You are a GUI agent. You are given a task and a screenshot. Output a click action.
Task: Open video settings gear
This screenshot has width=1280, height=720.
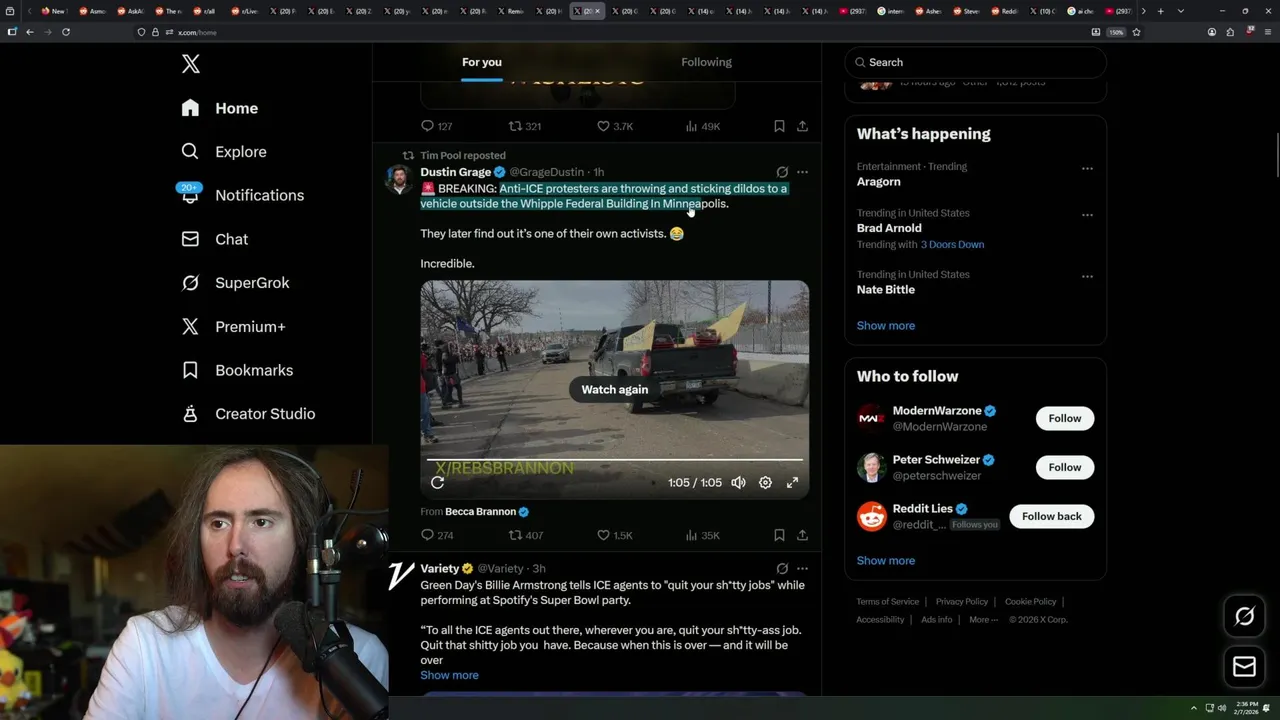[765, 482]
